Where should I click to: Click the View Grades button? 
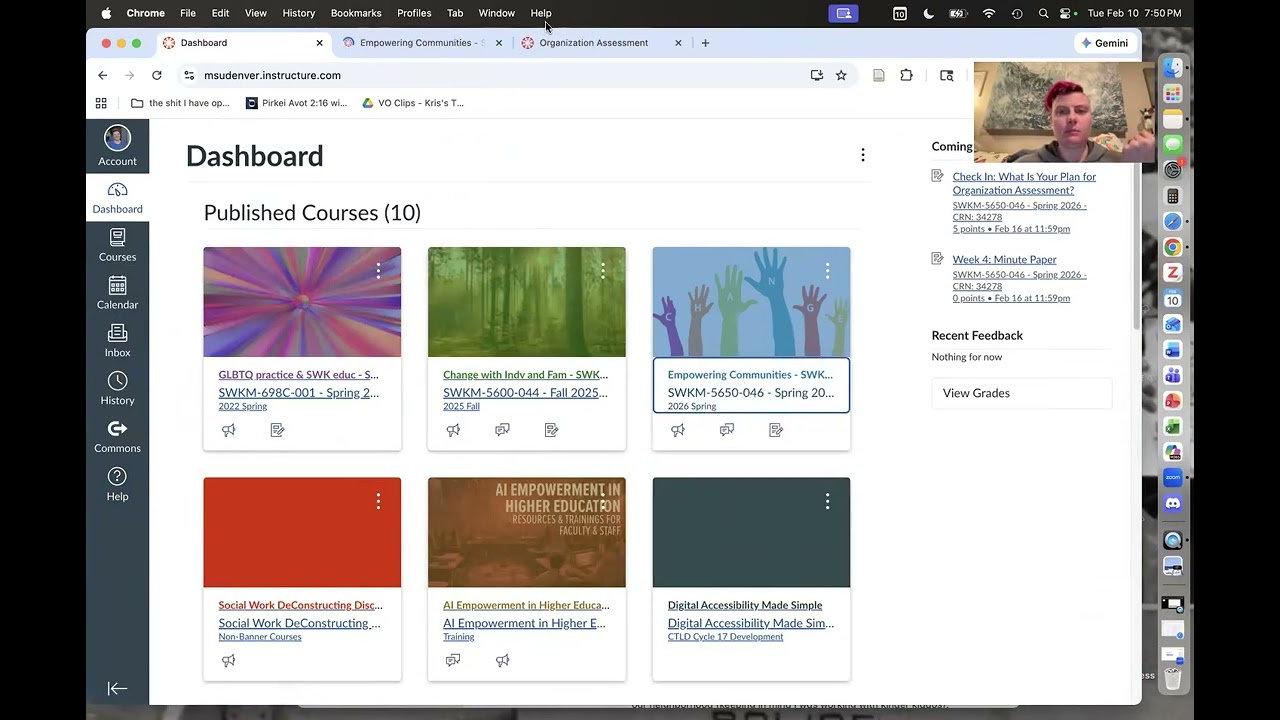pos(1021,393)
